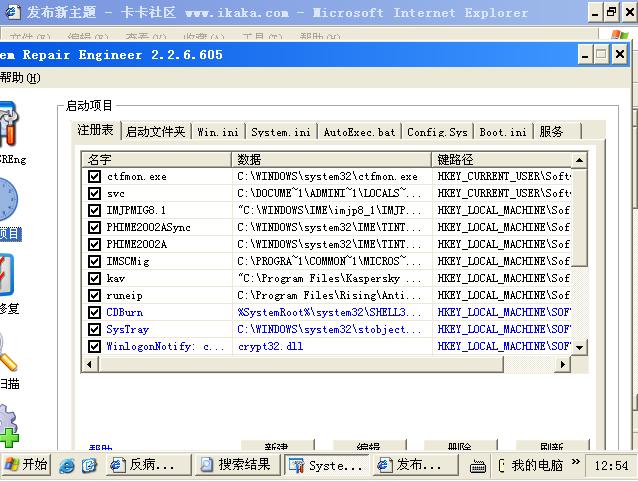Click the Windows Start button 开始
638x481 pixels.
tap(26, 465)
